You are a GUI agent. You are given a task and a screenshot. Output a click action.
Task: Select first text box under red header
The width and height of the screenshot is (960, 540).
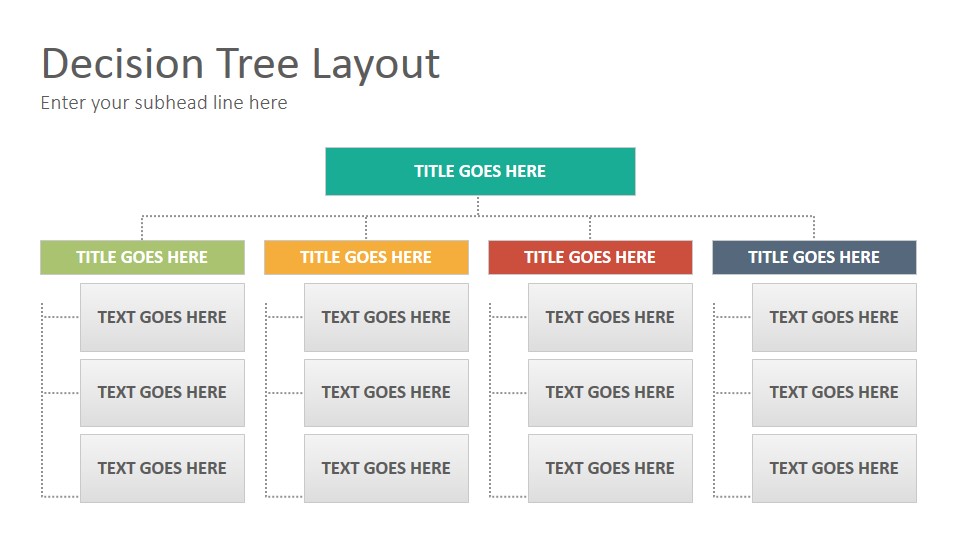coord(610,317)
